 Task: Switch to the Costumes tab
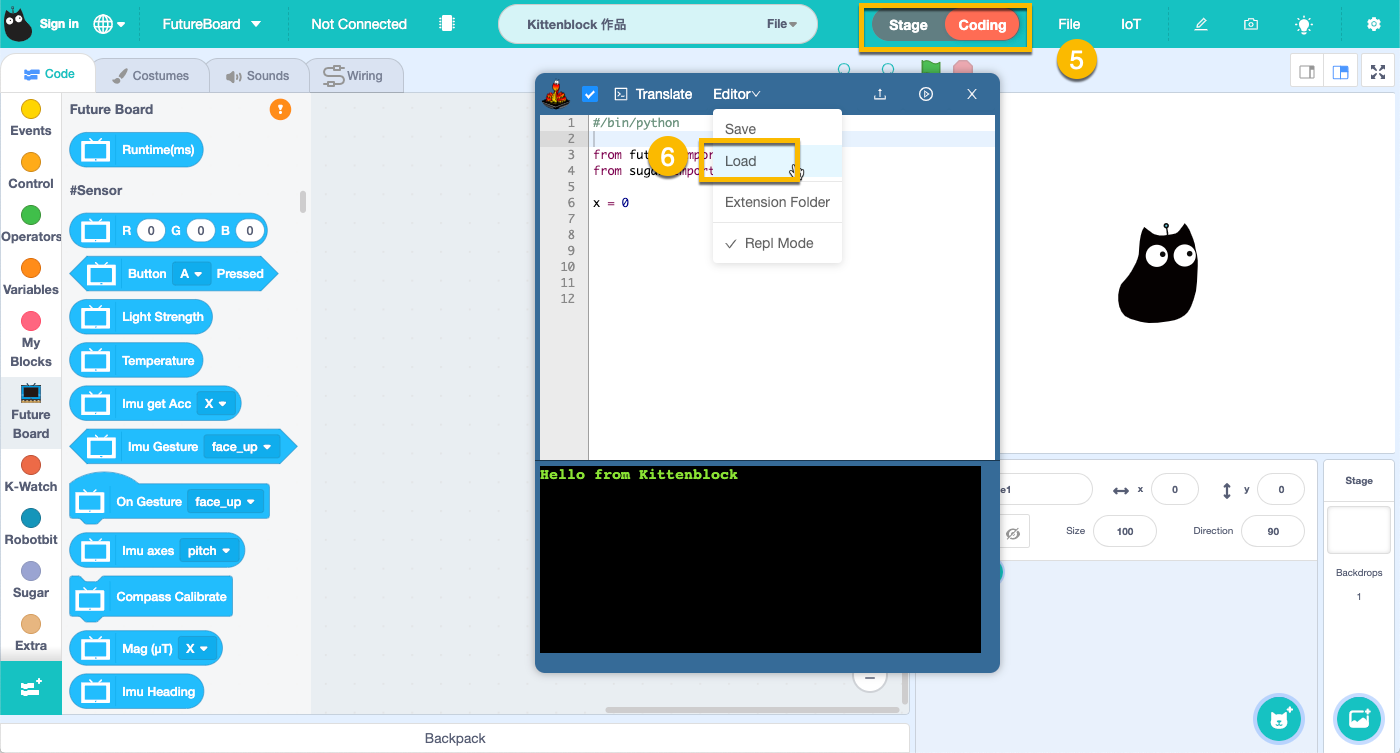tap(150, 76)
